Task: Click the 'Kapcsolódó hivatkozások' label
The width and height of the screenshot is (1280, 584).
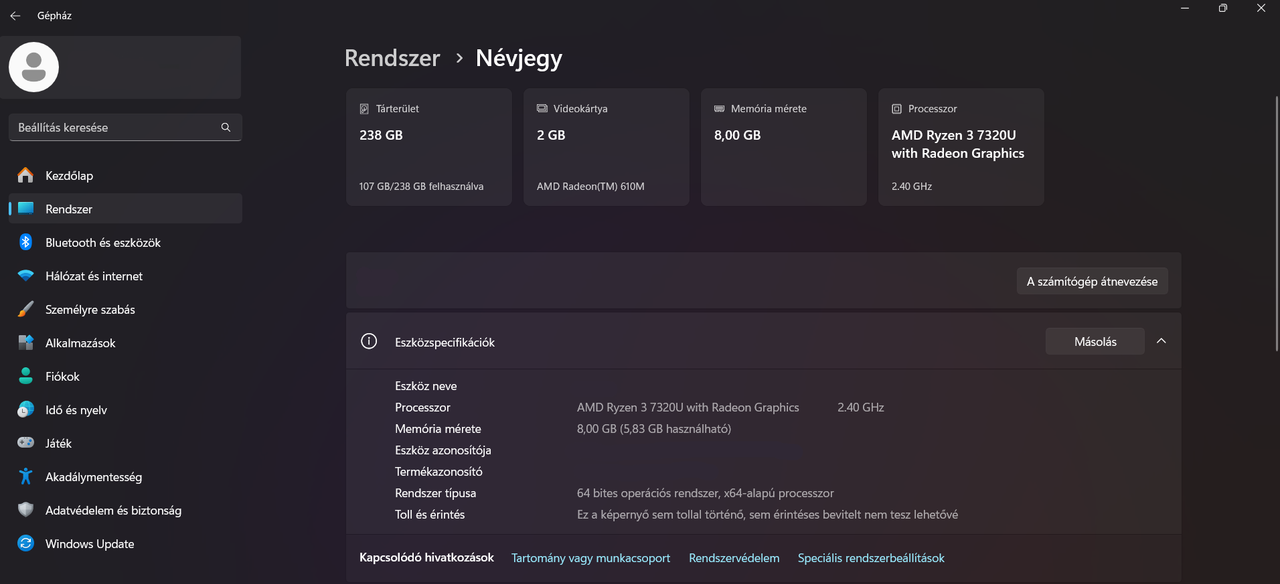Action: pos(427,558)
